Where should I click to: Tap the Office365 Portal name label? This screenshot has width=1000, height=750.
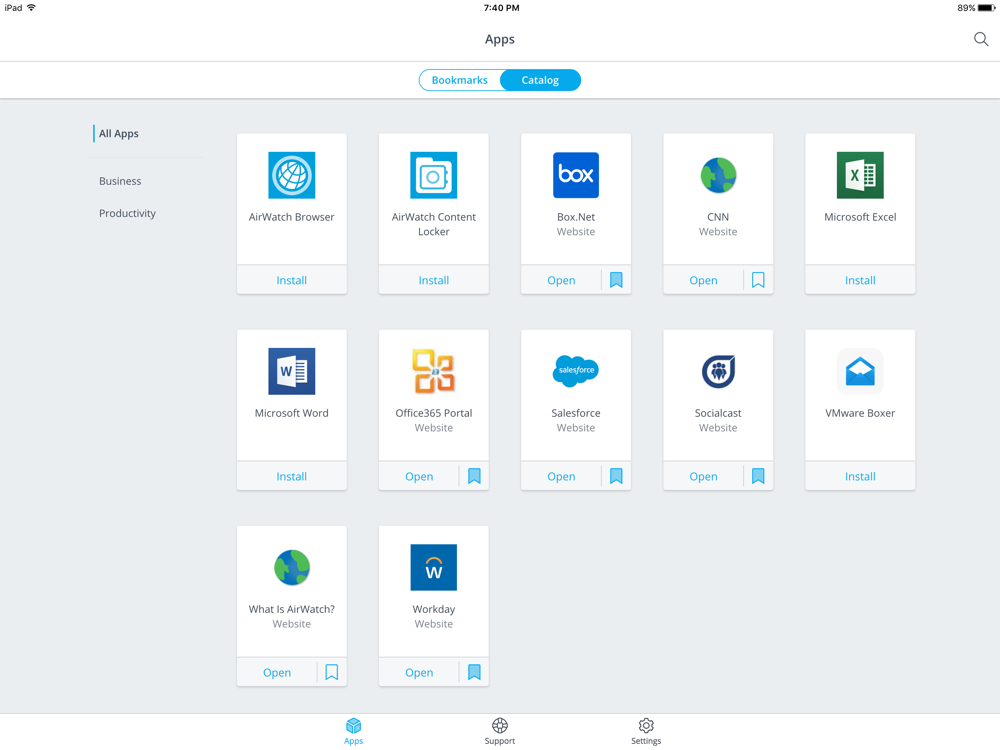[x=434, y=413]
